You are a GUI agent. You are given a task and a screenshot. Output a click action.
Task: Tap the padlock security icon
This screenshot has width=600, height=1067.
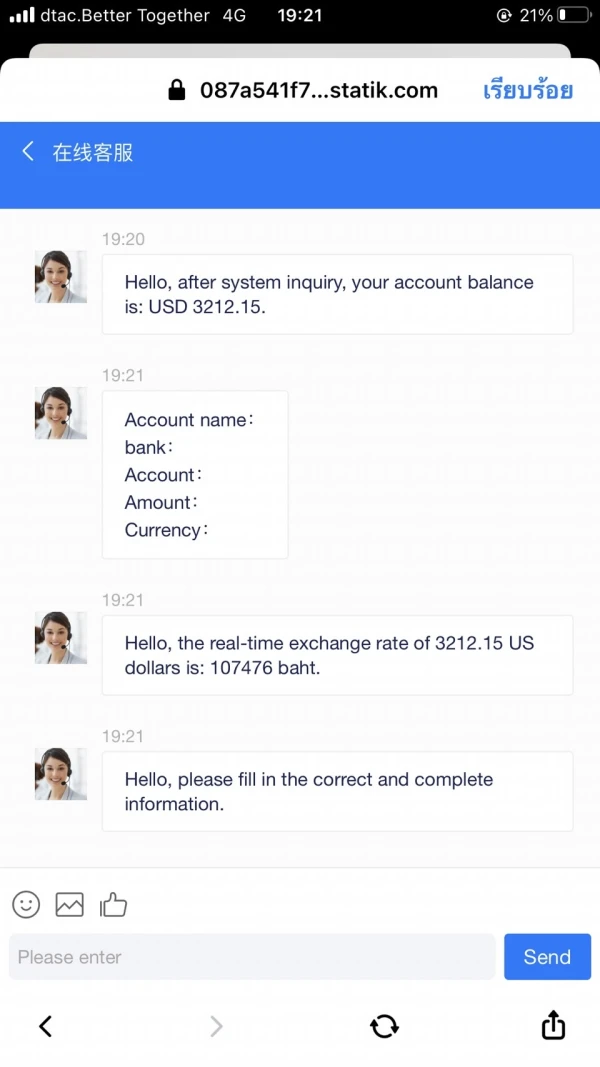click(177, 91)
